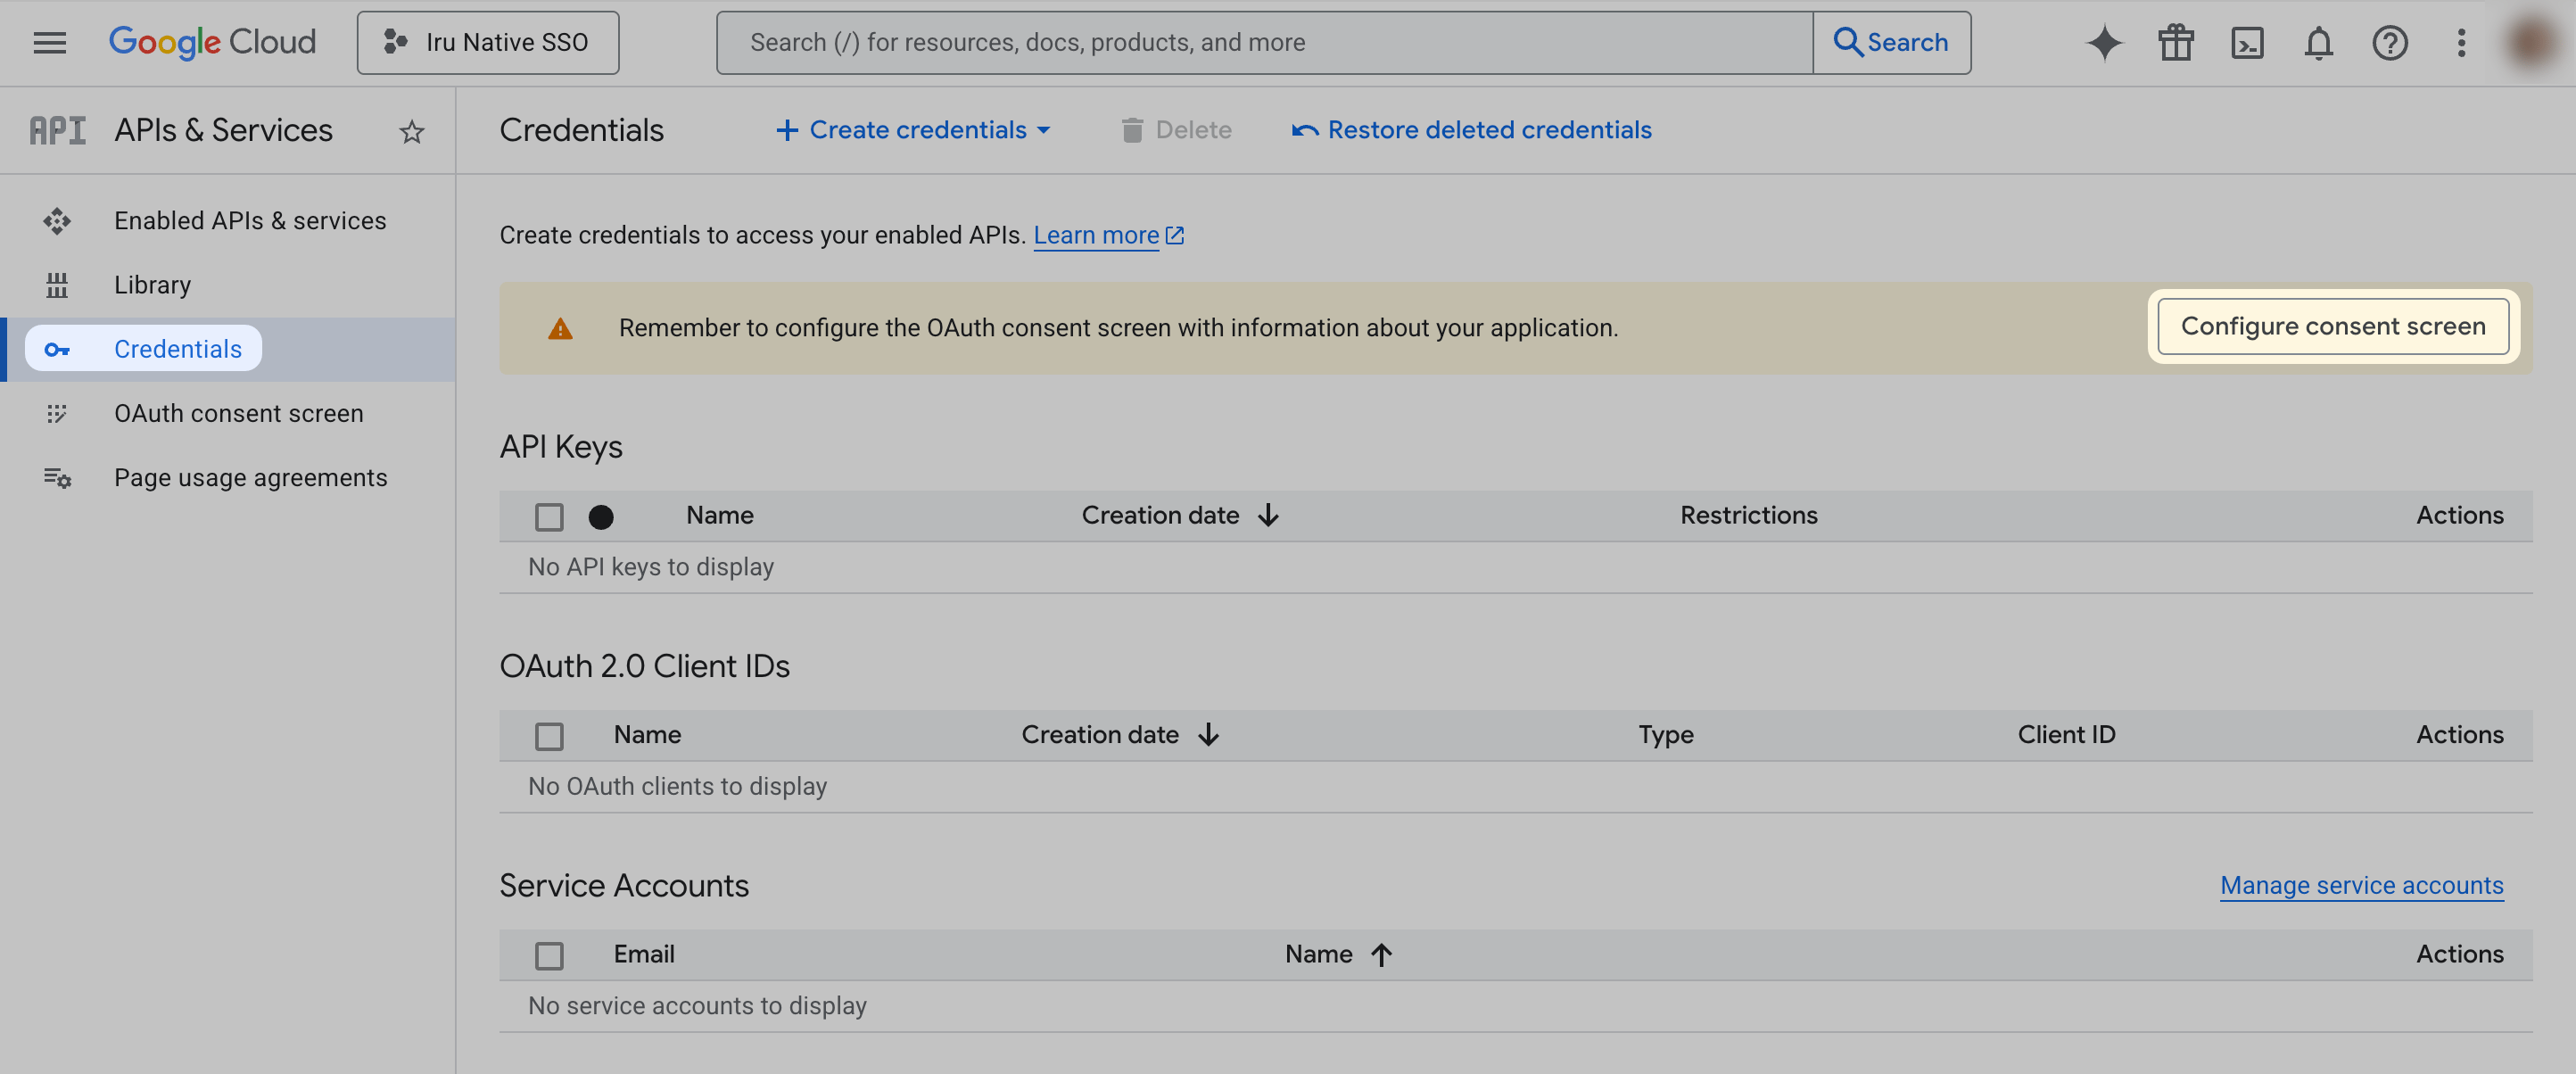2576x1074 pixels.
Task: Pin APIs & Services with the star
Action: point(411,131)
